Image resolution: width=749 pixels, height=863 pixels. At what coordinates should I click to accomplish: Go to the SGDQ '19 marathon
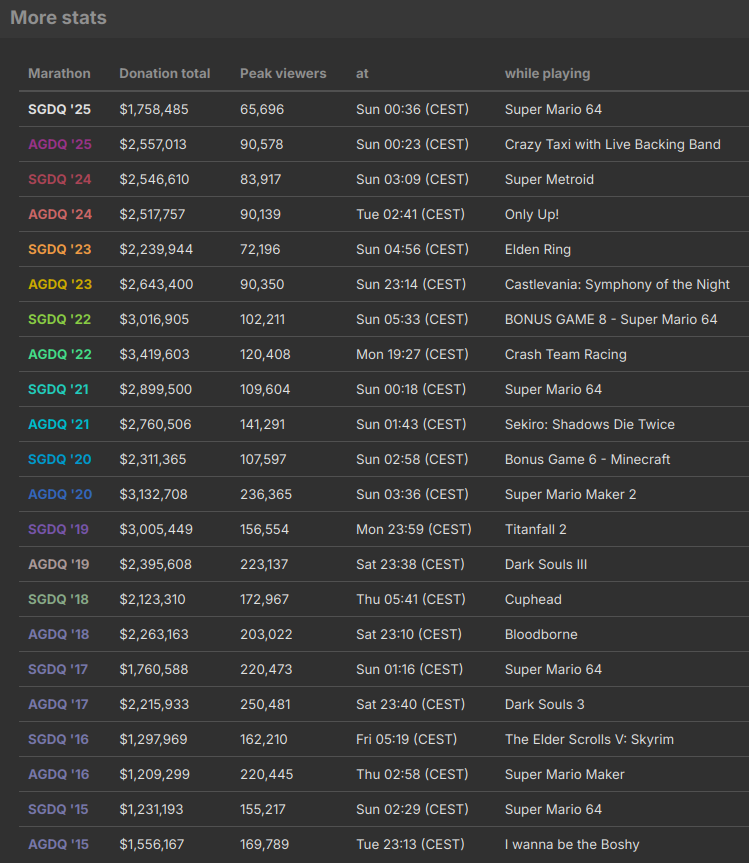58,529
